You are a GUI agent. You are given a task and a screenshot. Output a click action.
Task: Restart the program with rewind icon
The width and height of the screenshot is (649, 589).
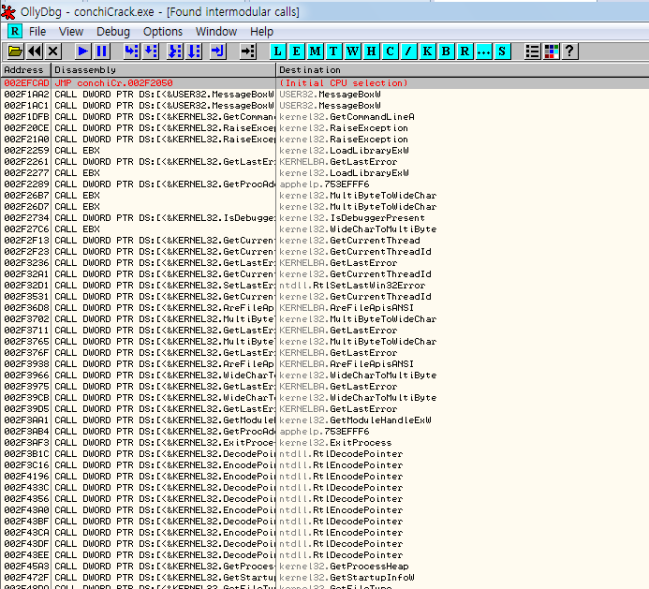click(x=34, y=51)
